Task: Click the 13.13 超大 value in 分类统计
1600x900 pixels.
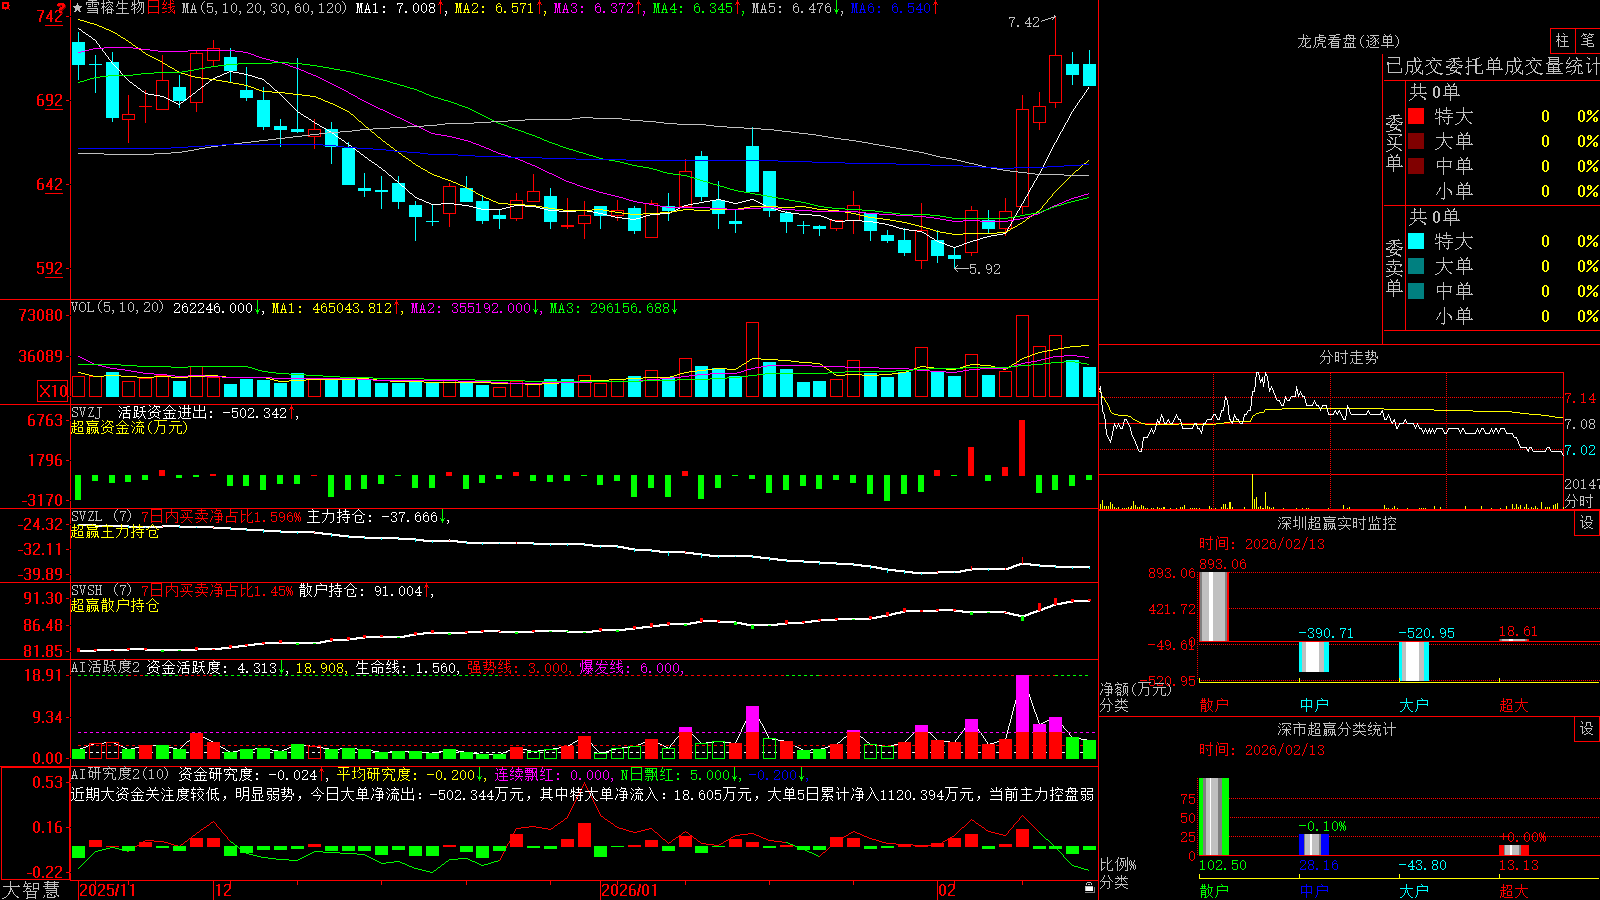Action: pos(1518,865)
